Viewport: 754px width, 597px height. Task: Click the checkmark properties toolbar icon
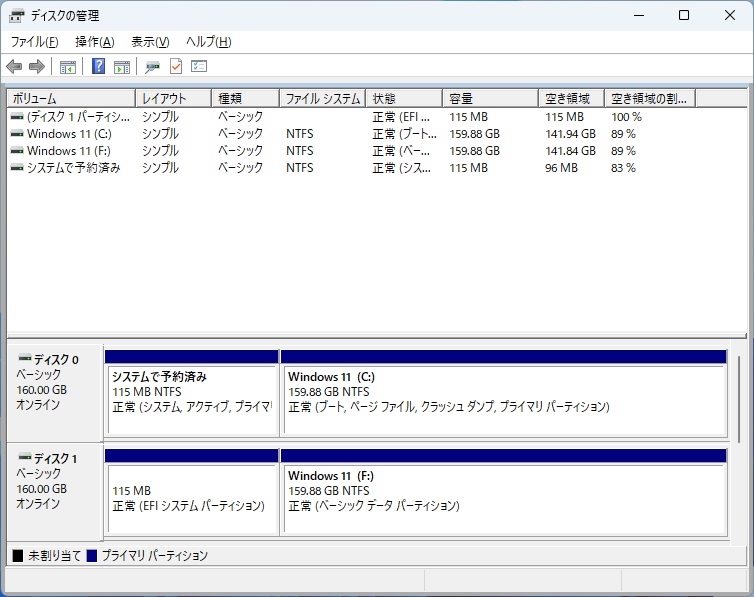point(176,66)
